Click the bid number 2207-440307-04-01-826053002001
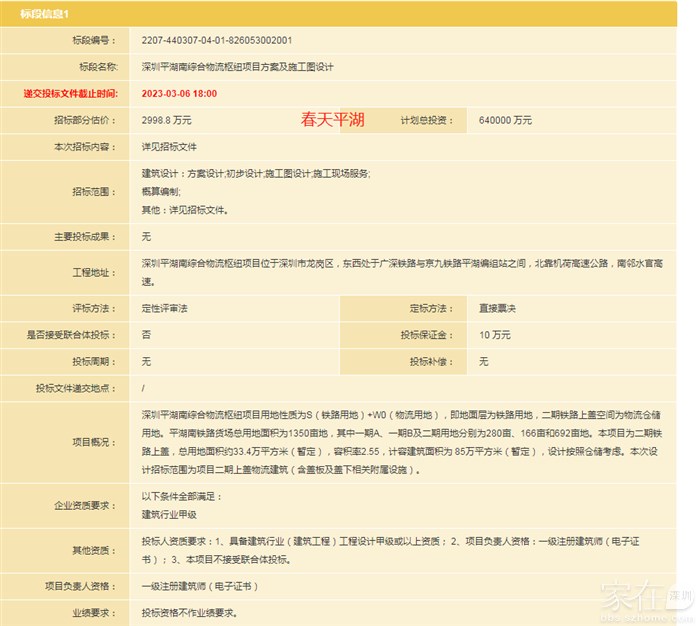The image size is (700, 626). [217, 41]
